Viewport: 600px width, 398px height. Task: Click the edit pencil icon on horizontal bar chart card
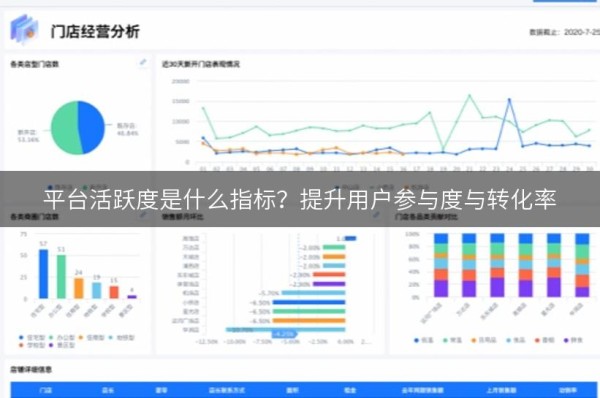(x=376, y=215)
